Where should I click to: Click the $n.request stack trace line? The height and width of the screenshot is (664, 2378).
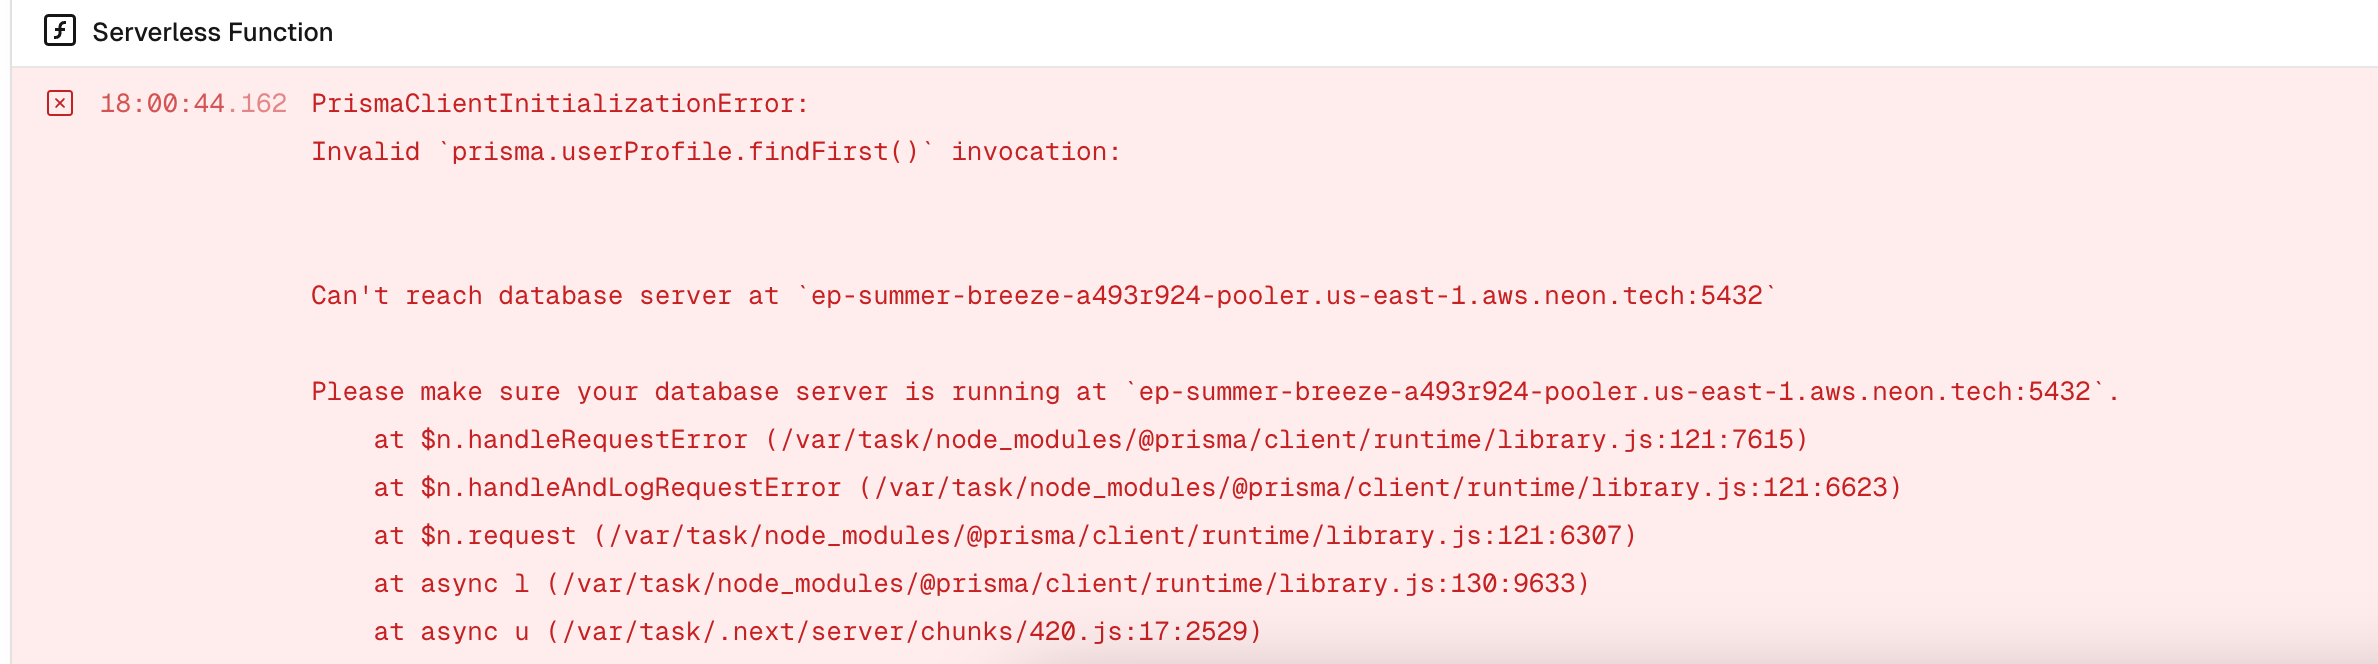point(1005,535)
